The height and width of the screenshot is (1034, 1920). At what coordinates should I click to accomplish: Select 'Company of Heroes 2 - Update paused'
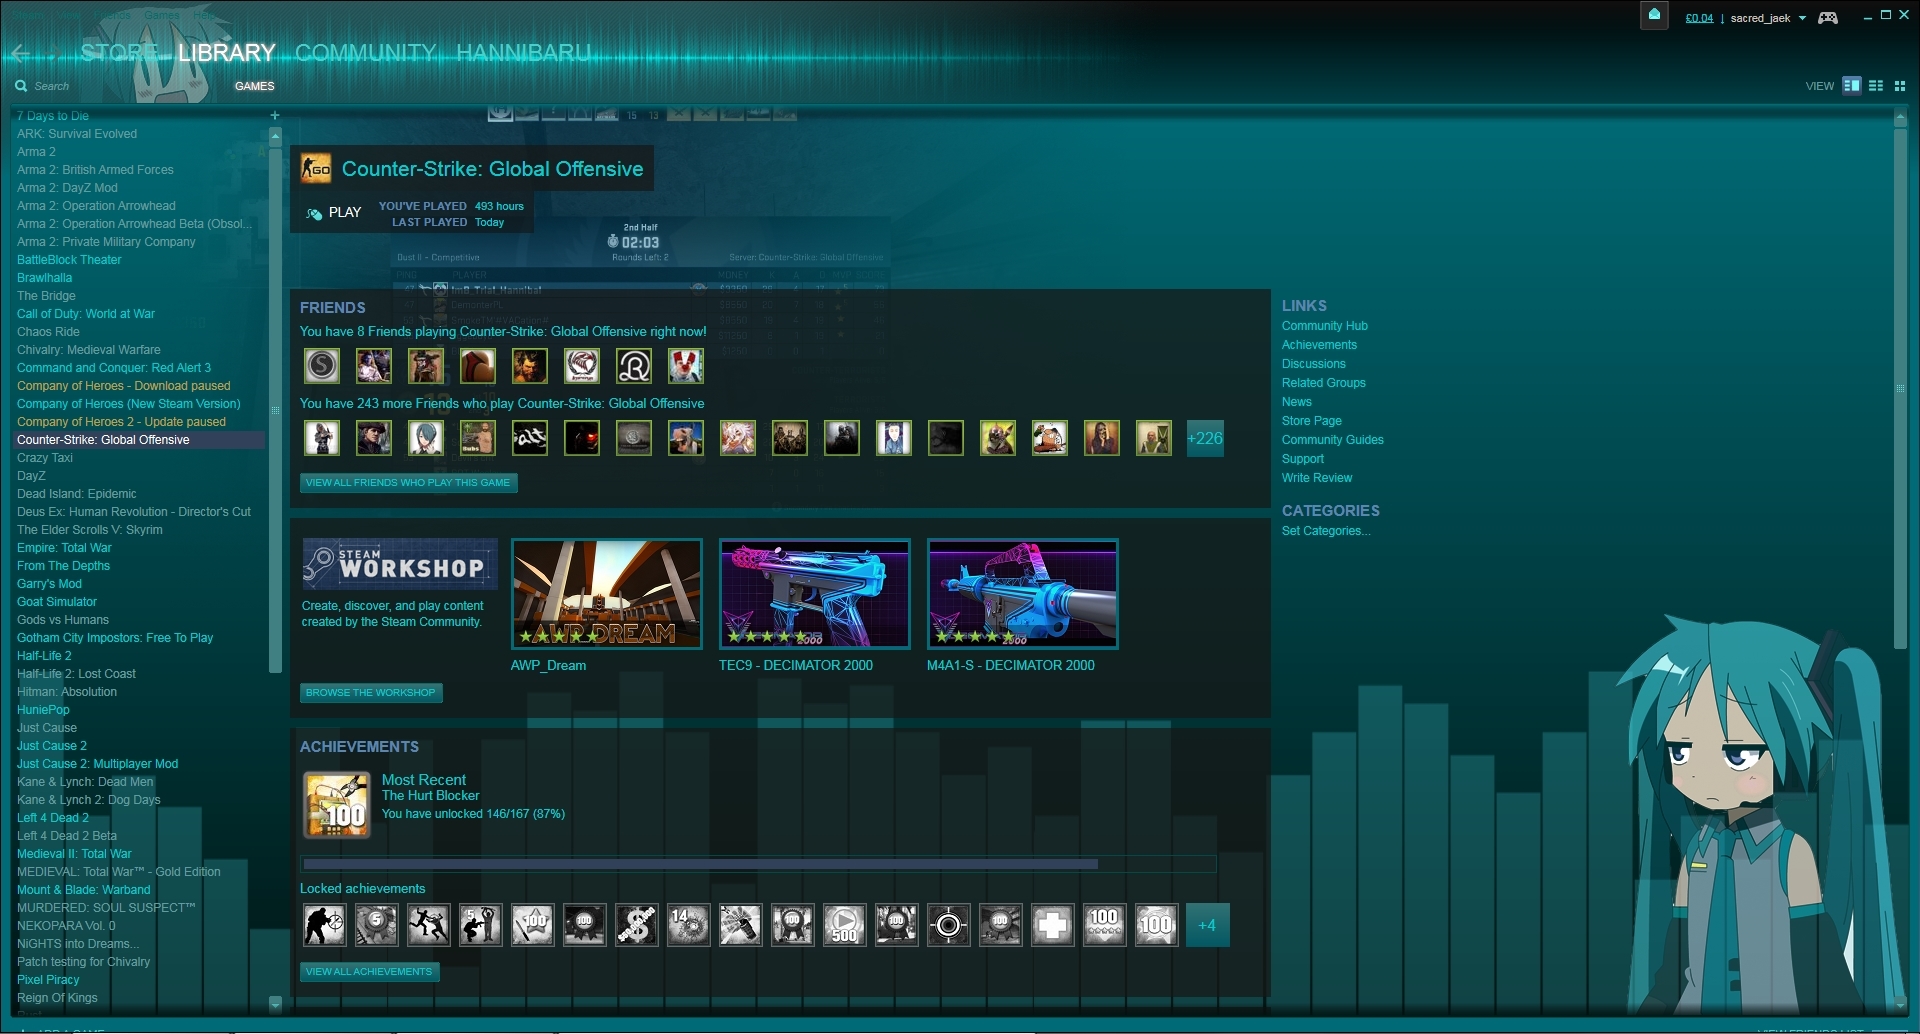tap(121, 422)
